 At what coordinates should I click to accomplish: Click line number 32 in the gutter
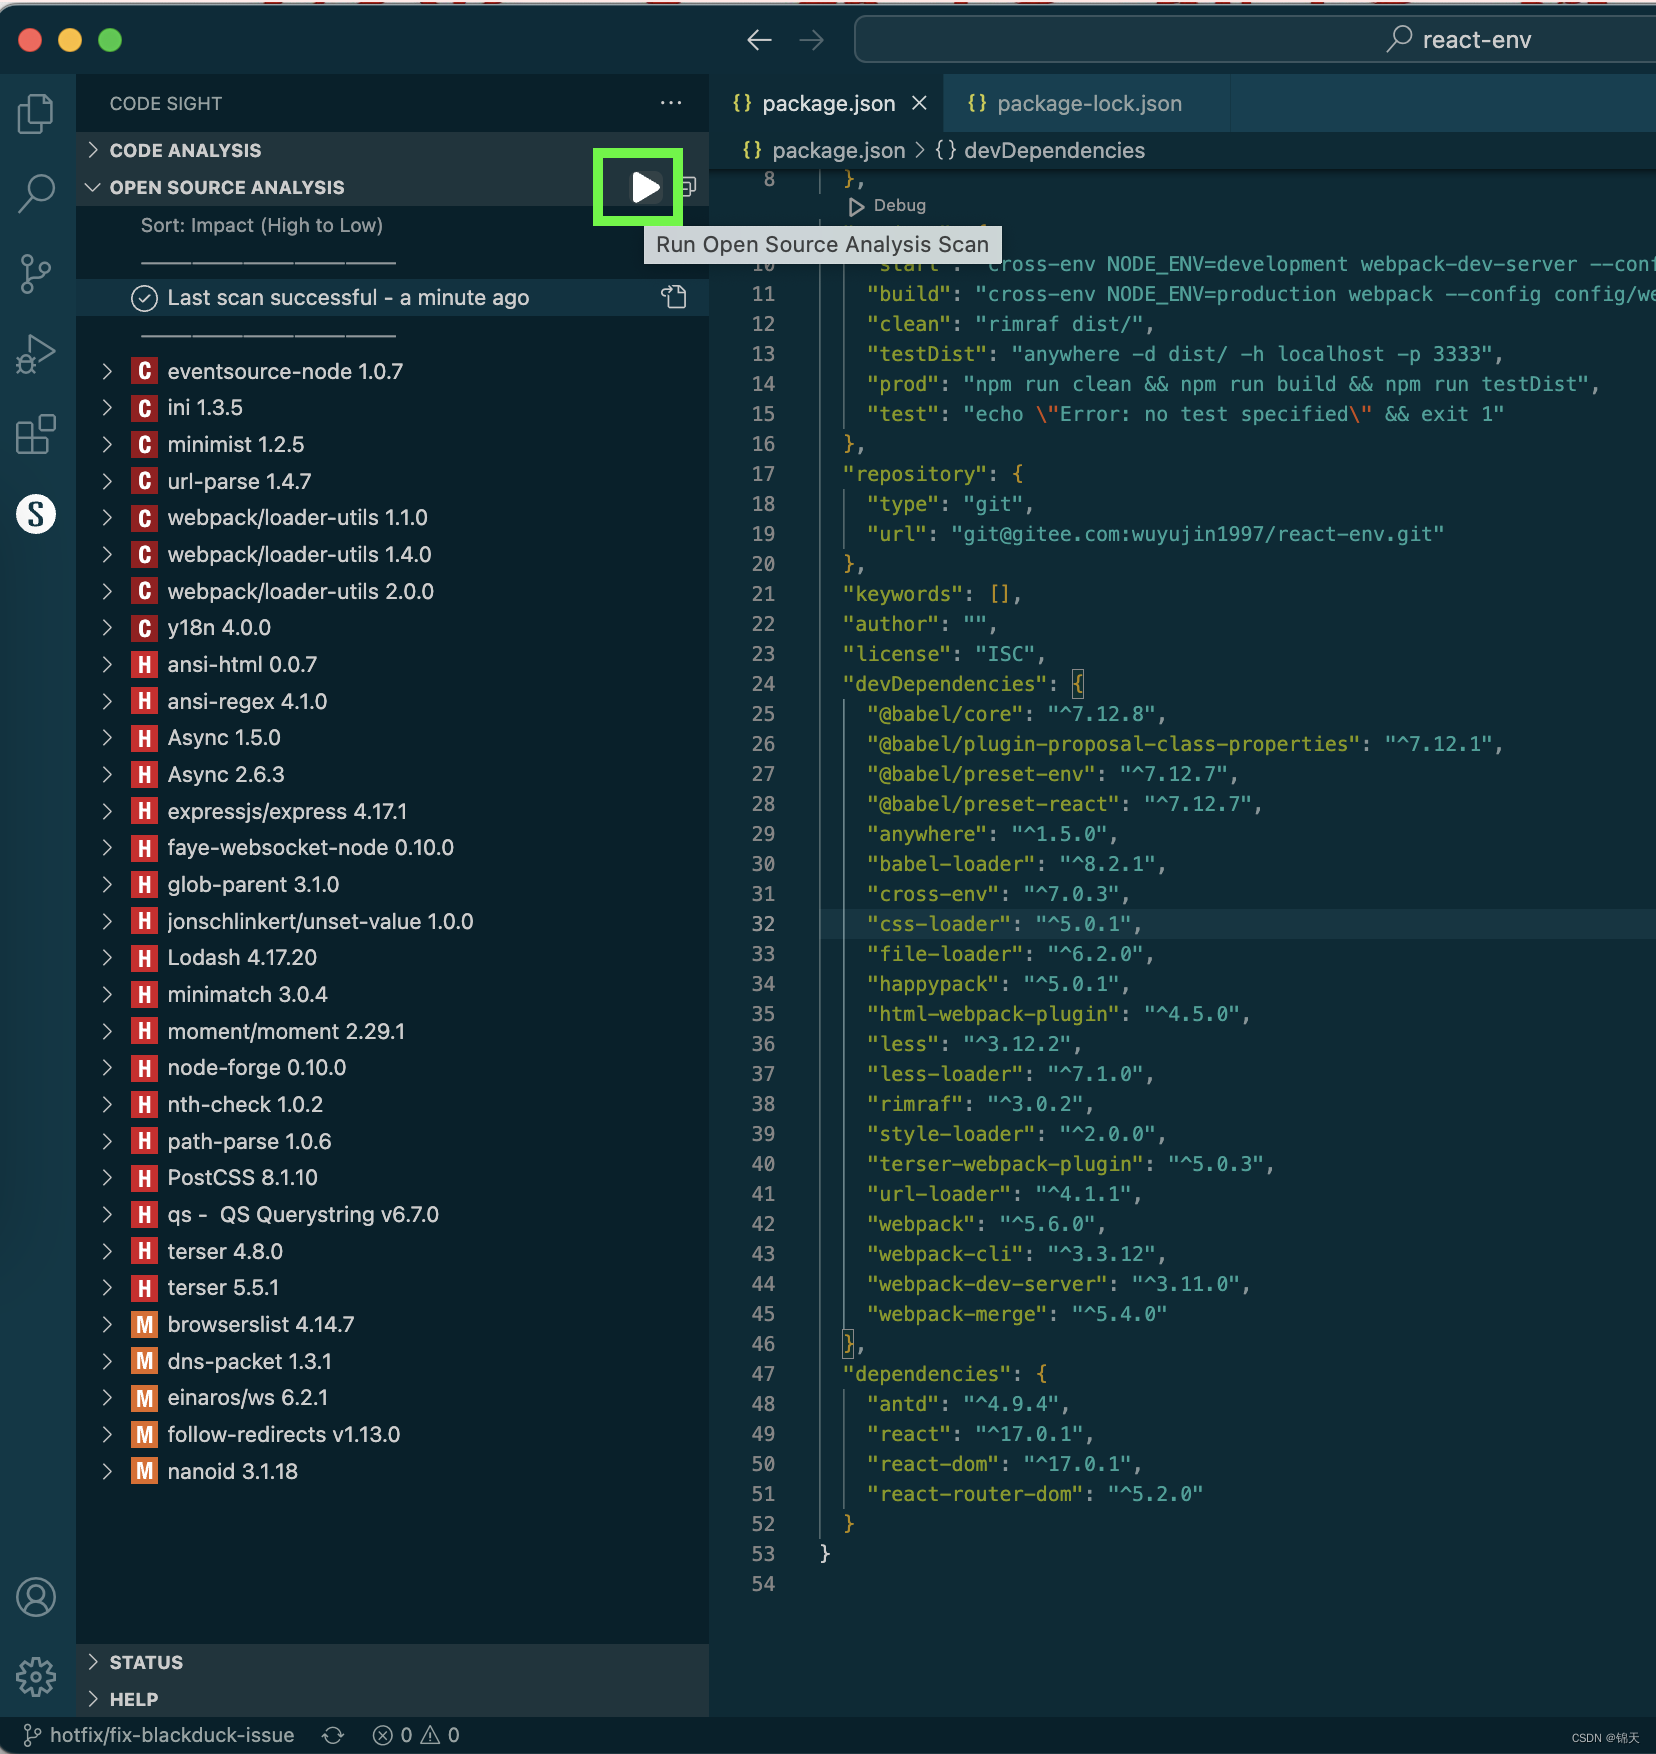point(763,924)
